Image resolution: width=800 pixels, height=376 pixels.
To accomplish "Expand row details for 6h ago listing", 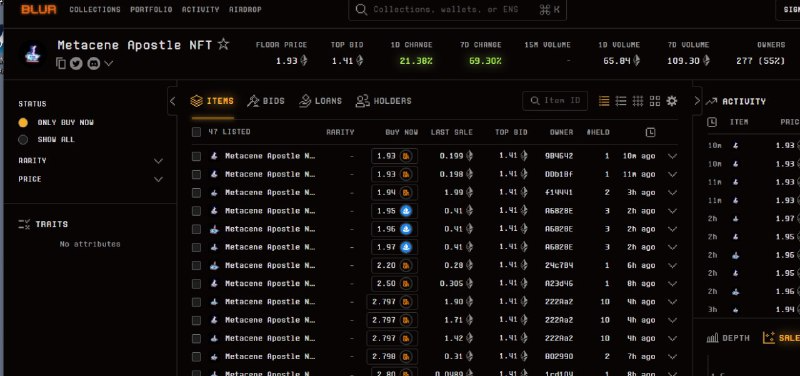I will click(x=672, y=266).
